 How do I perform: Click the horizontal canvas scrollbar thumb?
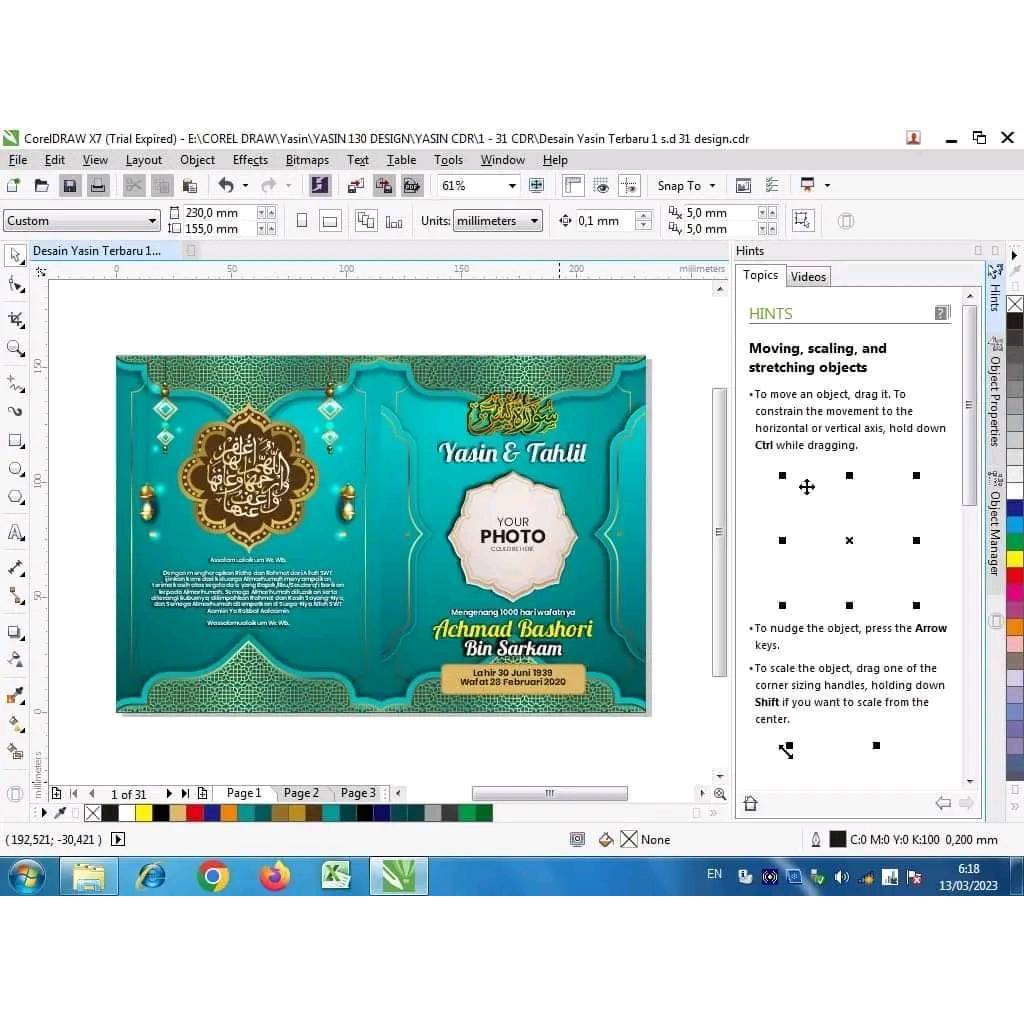[x=550, y=793]
